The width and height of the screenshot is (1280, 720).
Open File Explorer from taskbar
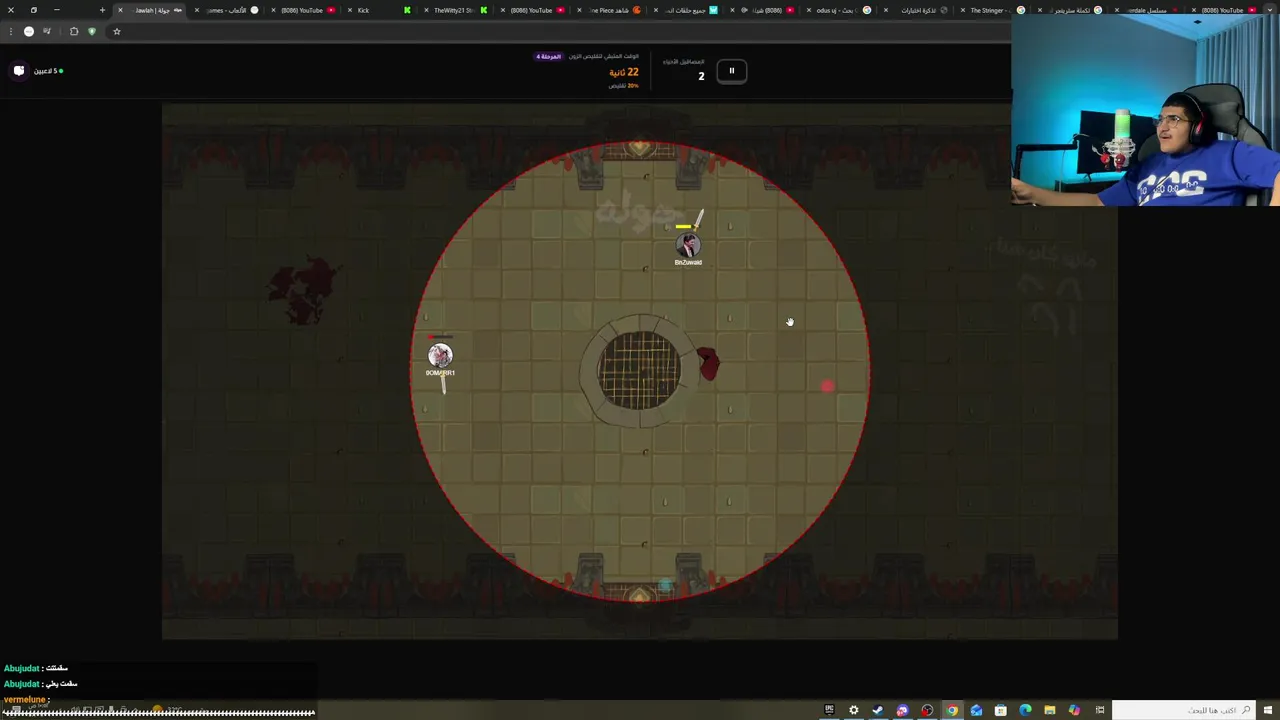1050,710
